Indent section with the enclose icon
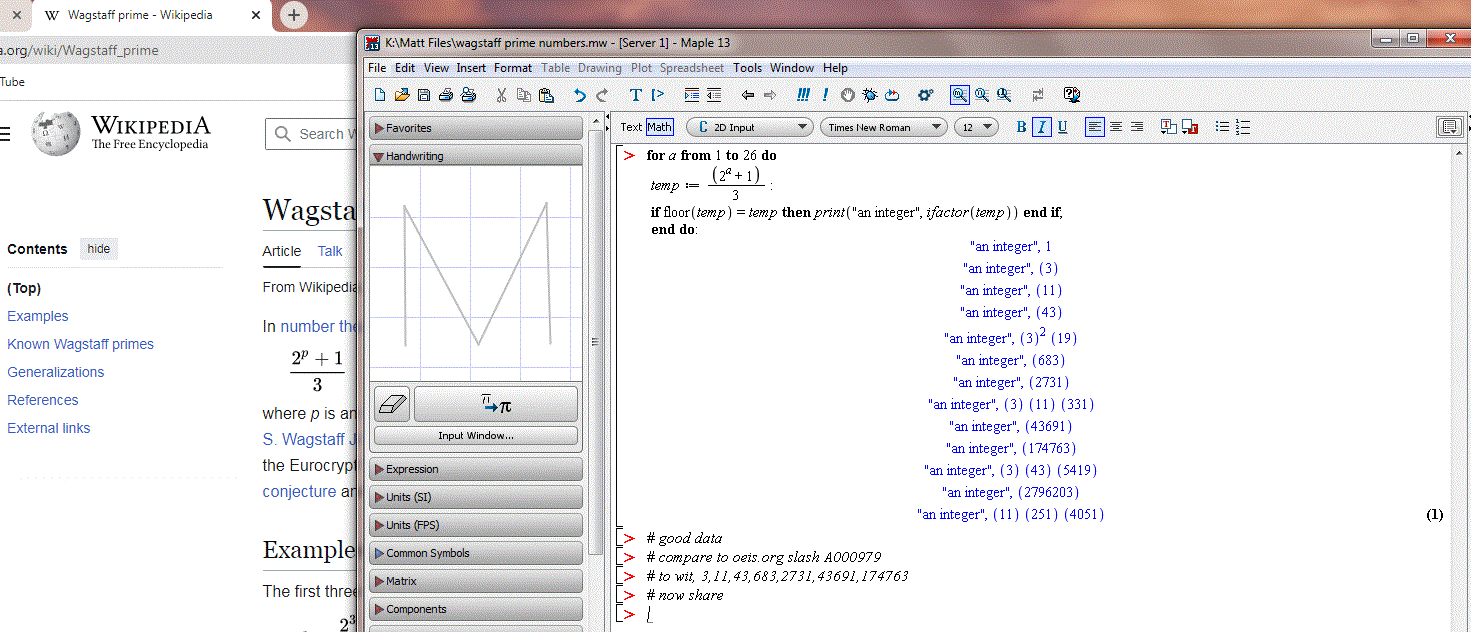 click(x=692, y=95)
